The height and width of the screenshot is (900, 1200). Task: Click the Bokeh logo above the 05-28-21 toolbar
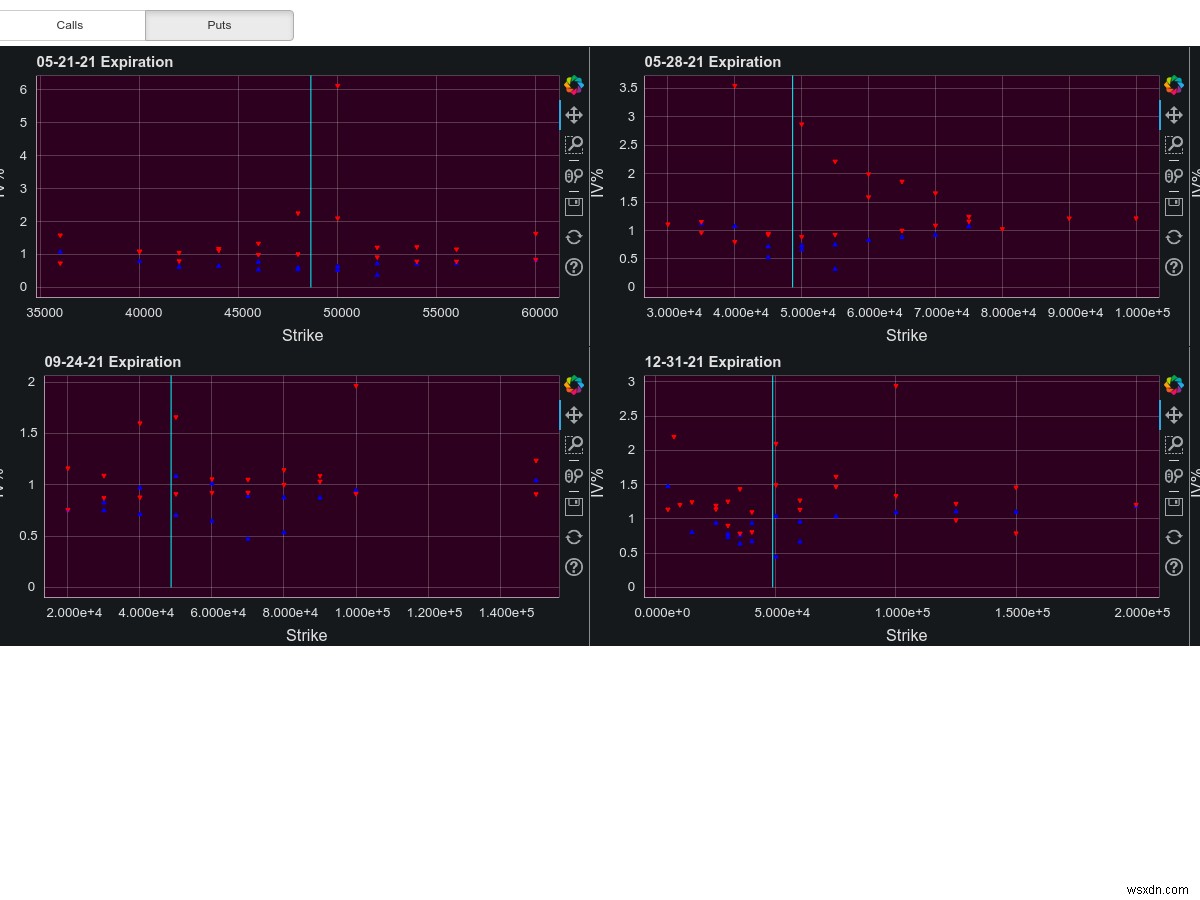(1174, 85)
